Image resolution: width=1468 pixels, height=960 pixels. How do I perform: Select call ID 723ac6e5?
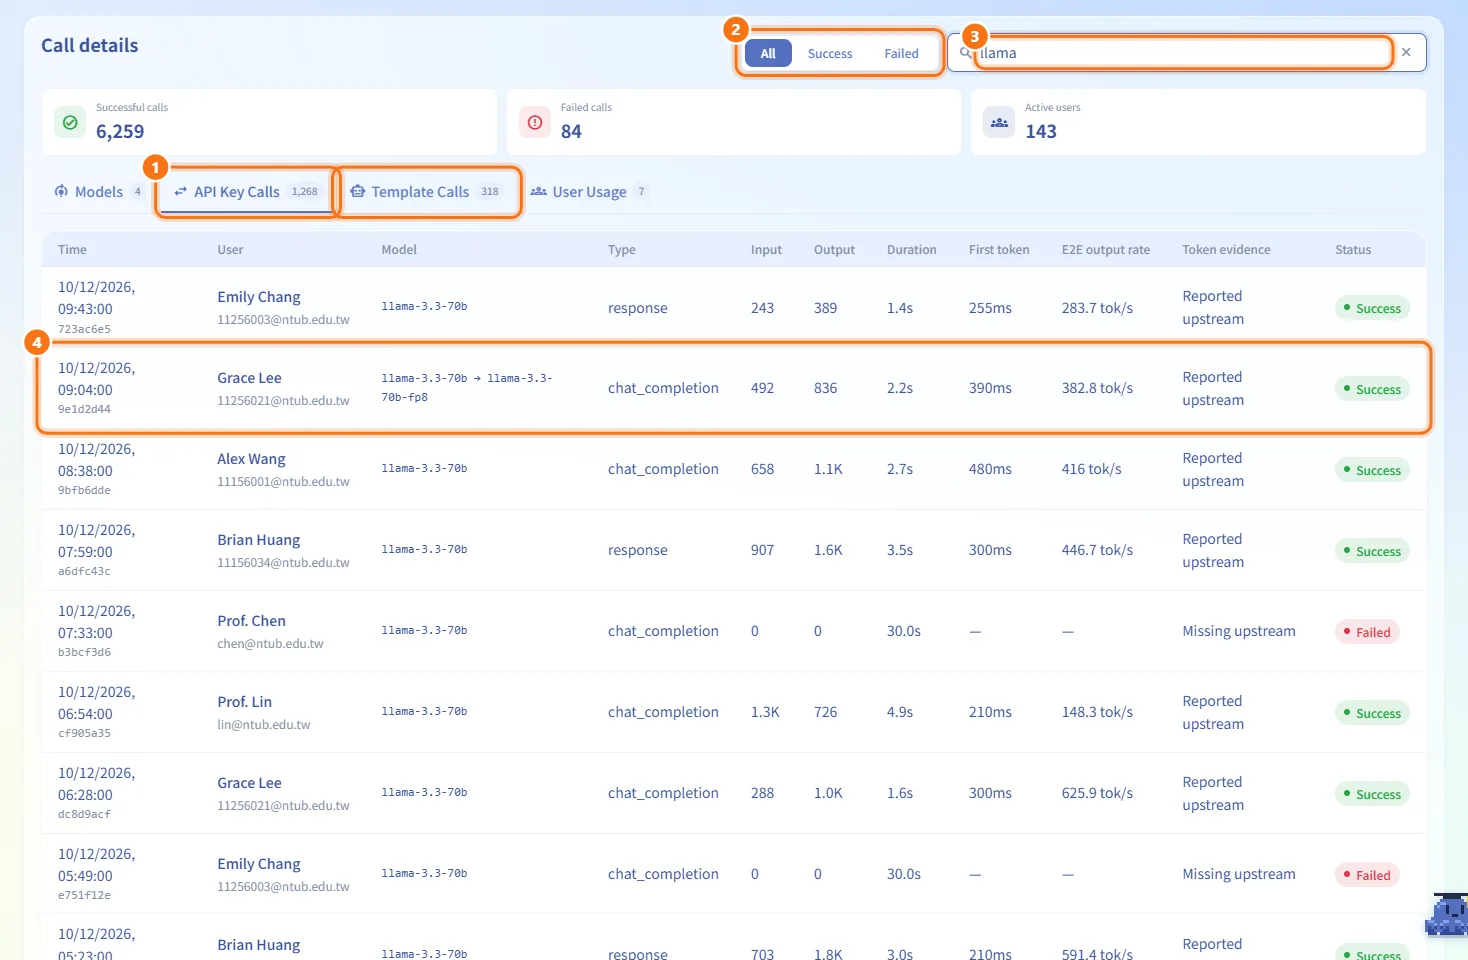(x=84, y=329)
